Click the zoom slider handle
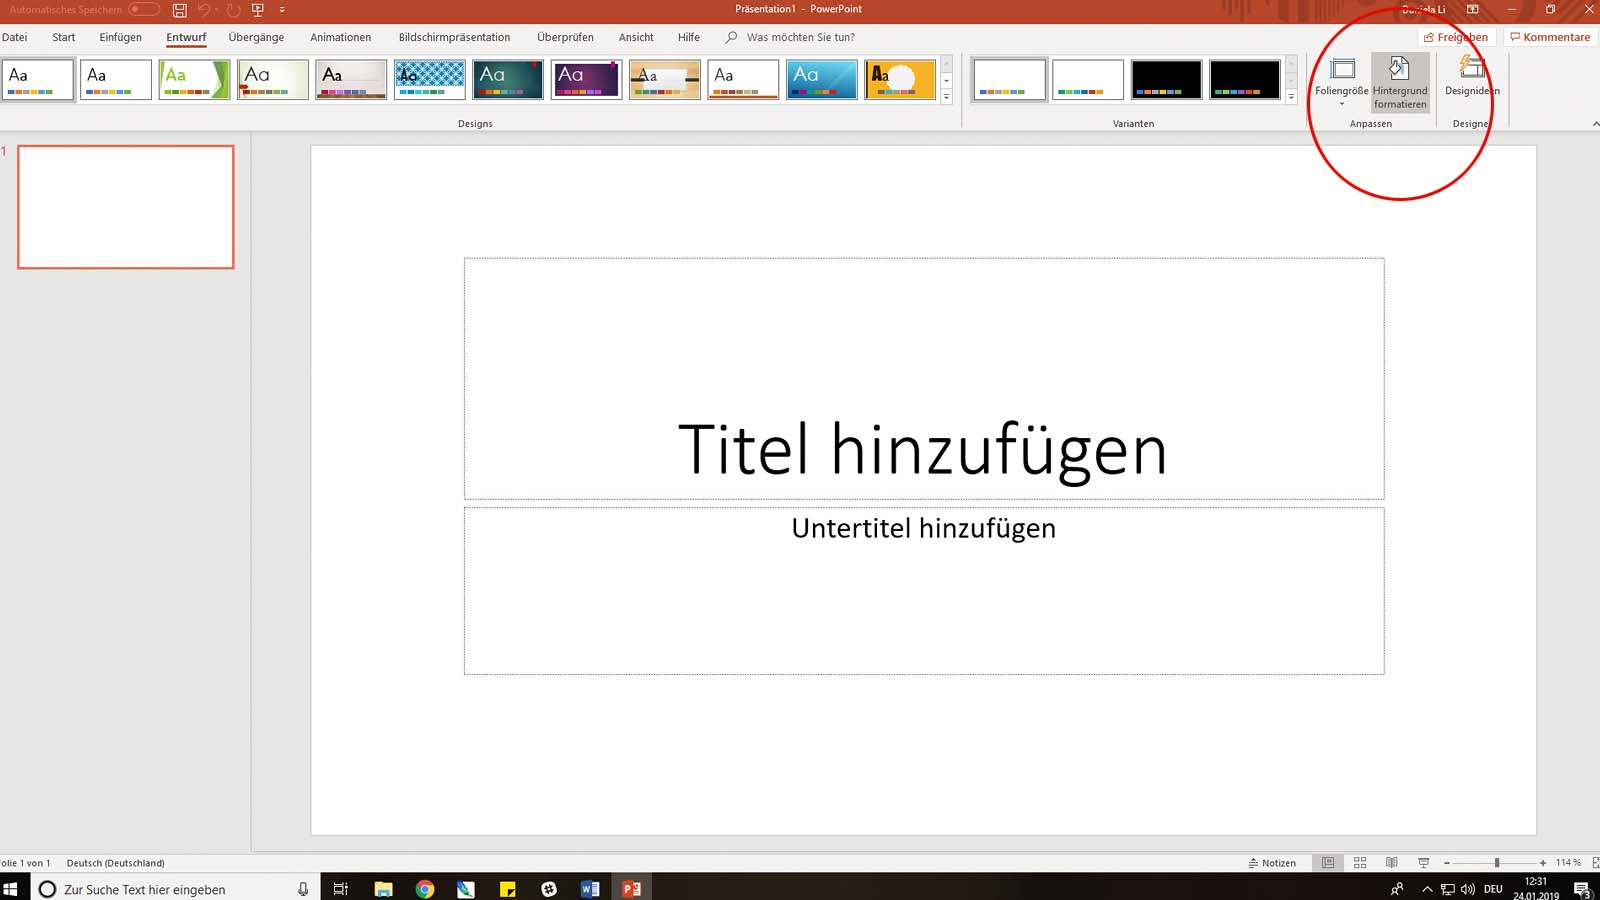The height and width of the screenshot is (900, 1600). click(1497, 863)
